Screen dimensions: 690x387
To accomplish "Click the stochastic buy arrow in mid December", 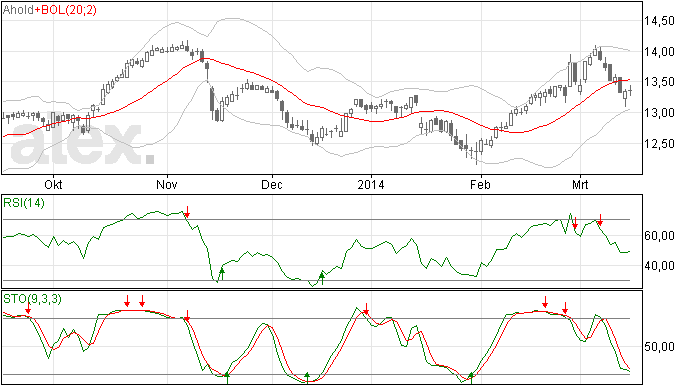I will pos(307,378).
